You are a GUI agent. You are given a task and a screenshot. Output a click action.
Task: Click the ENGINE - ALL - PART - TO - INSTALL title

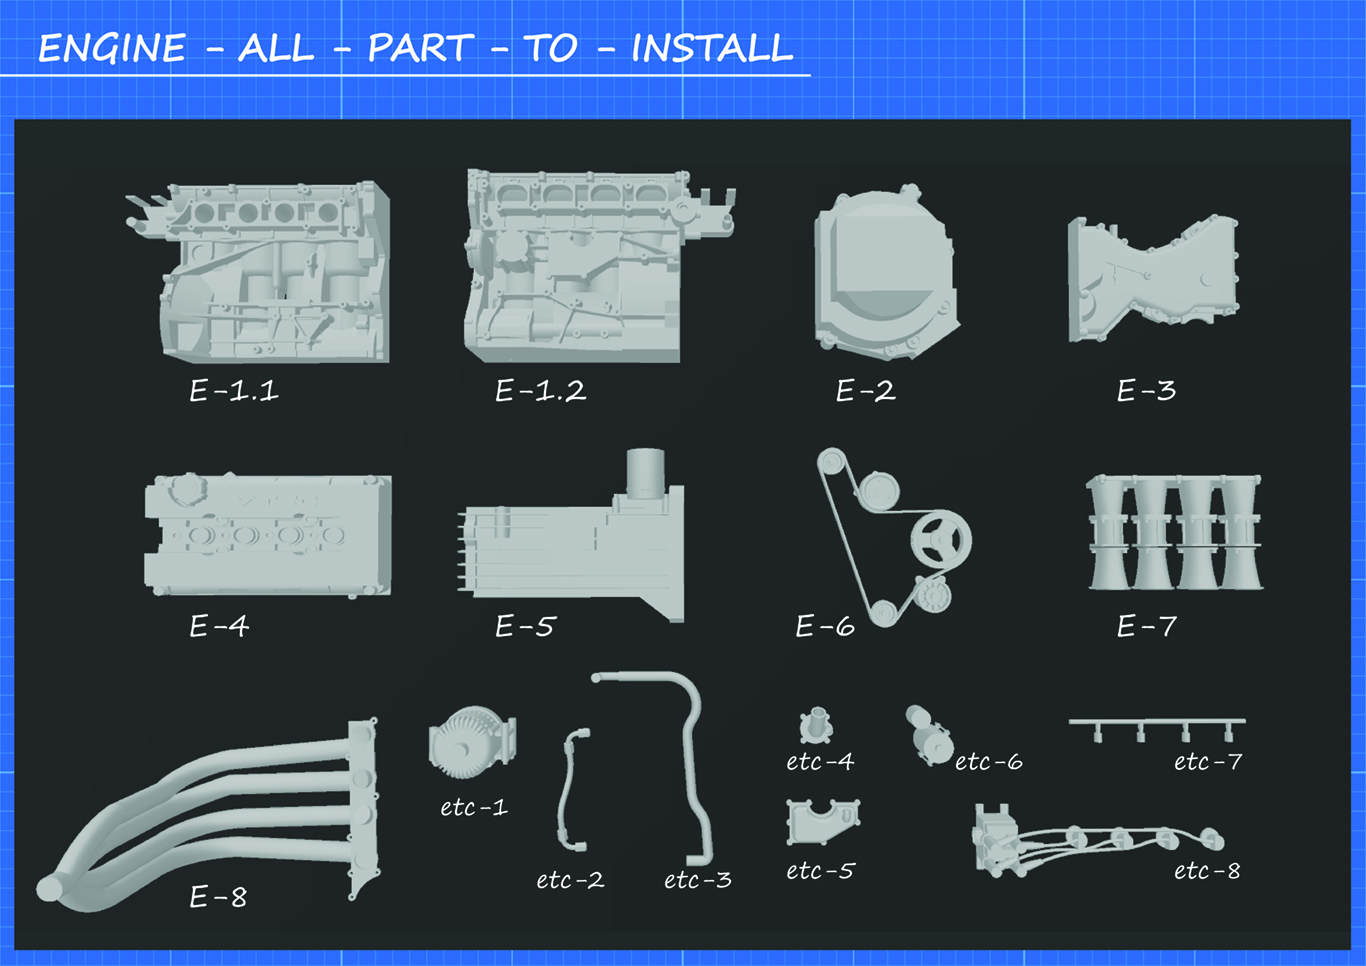pyautogui.click(x=415, y=48)
